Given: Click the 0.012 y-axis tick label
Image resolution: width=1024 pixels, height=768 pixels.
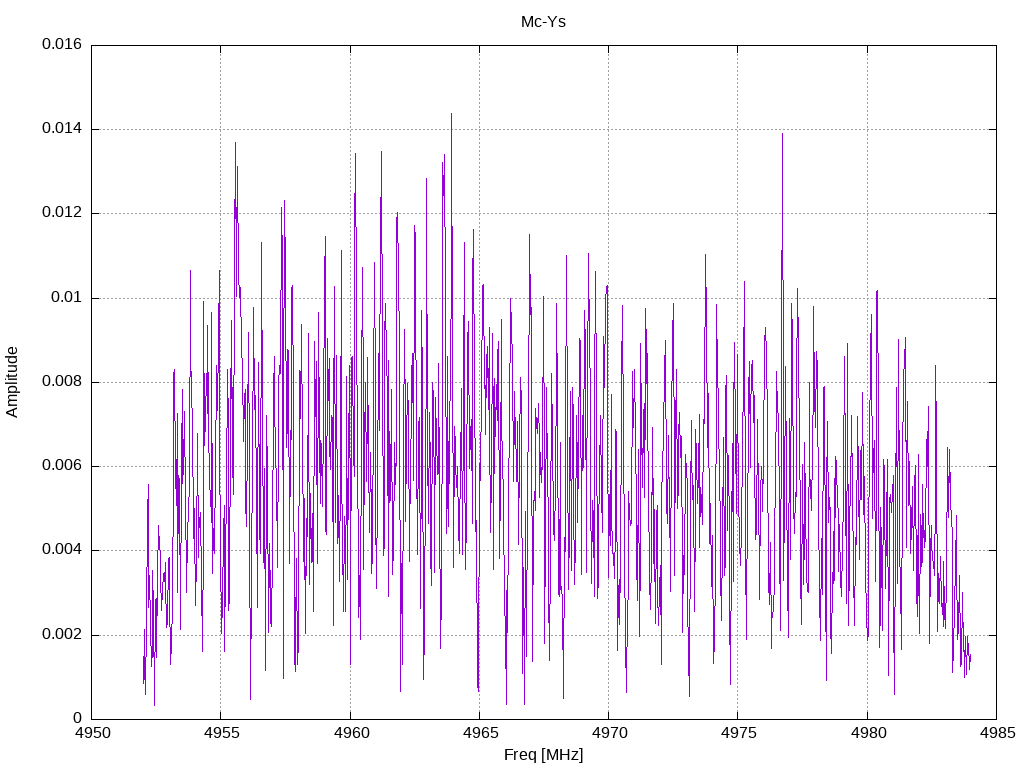Looking at the screenshot, I should coord(62,213).
